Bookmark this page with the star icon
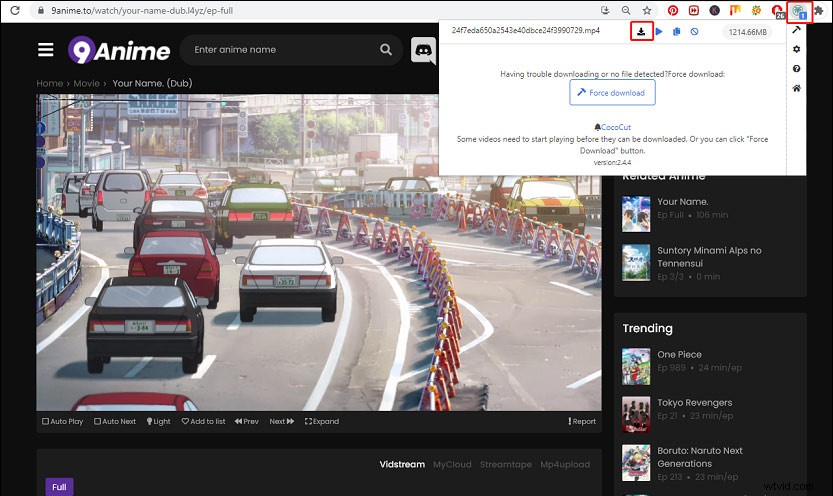This screenshot has height=496, width=833. pos(646,10)
